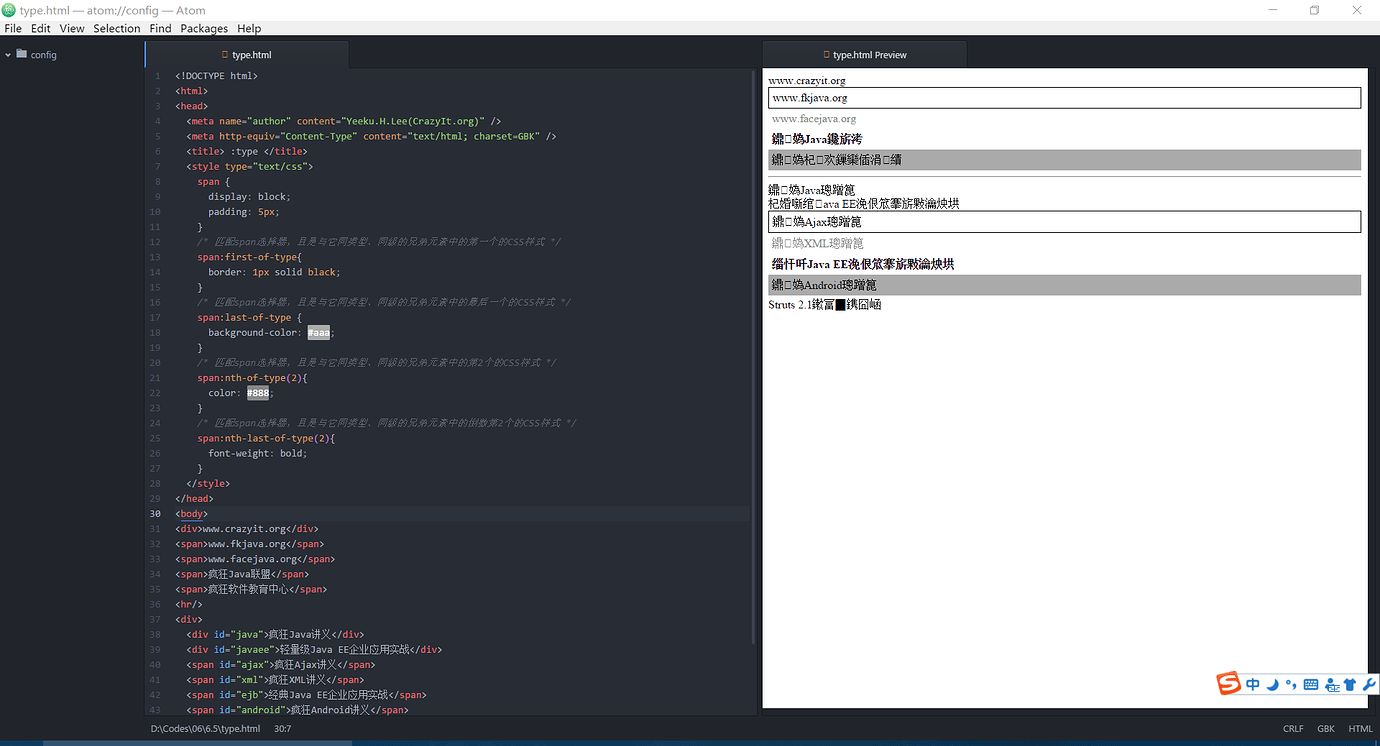Click the Sogou input method logo
Image resolution: width=1380 pixels, height=746 pixels.
pyautogui.click(x=1229, y=683)
